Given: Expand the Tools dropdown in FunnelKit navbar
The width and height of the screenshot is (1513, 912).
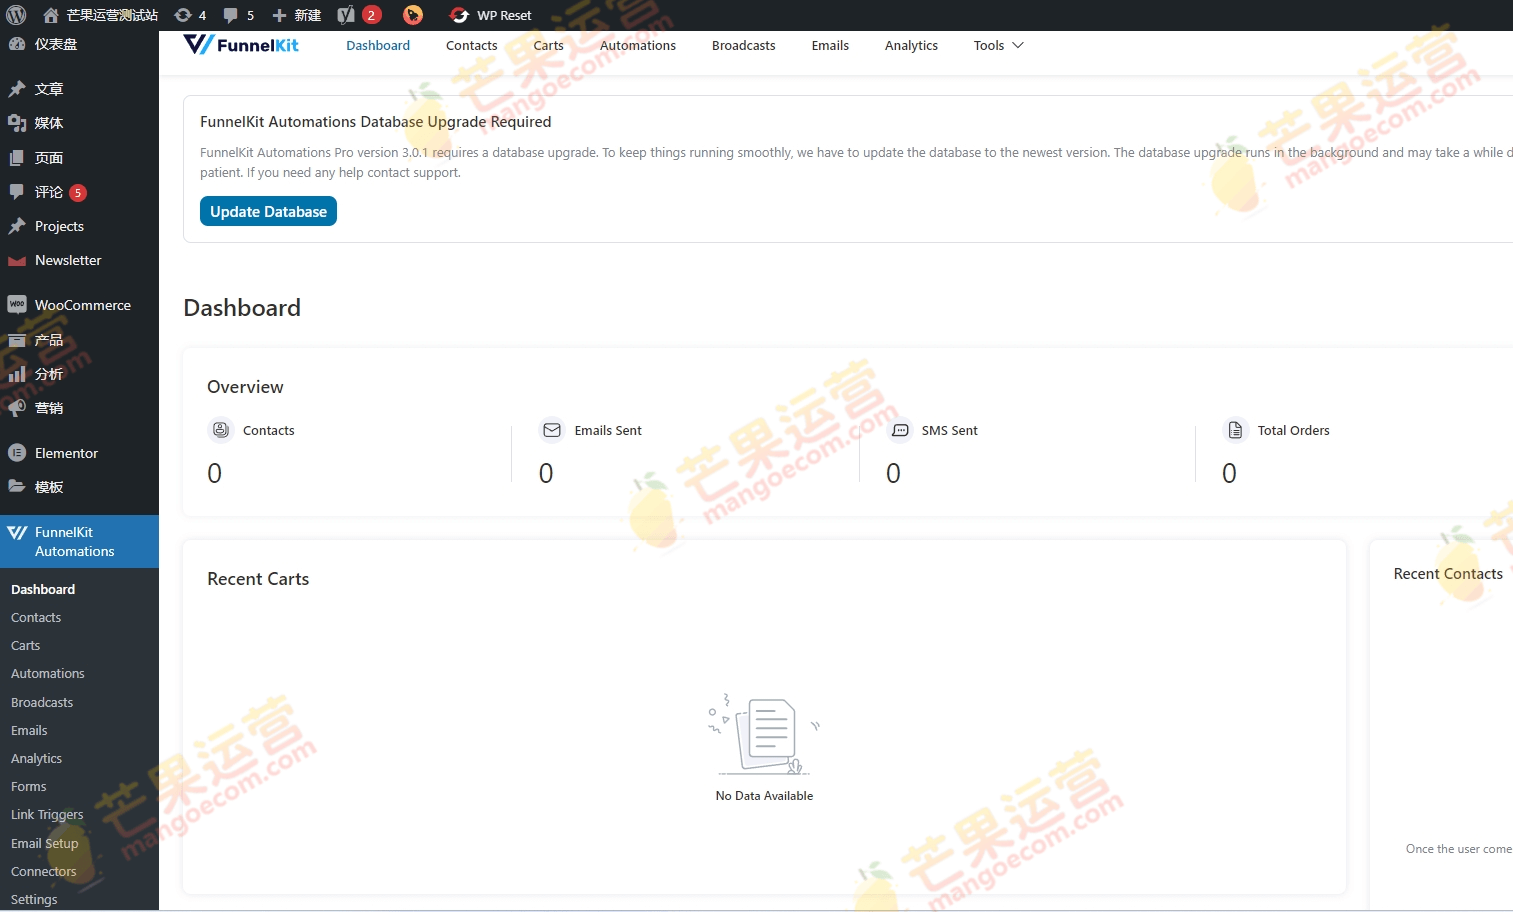Looking at the screenshot, I should coord(997,45).
